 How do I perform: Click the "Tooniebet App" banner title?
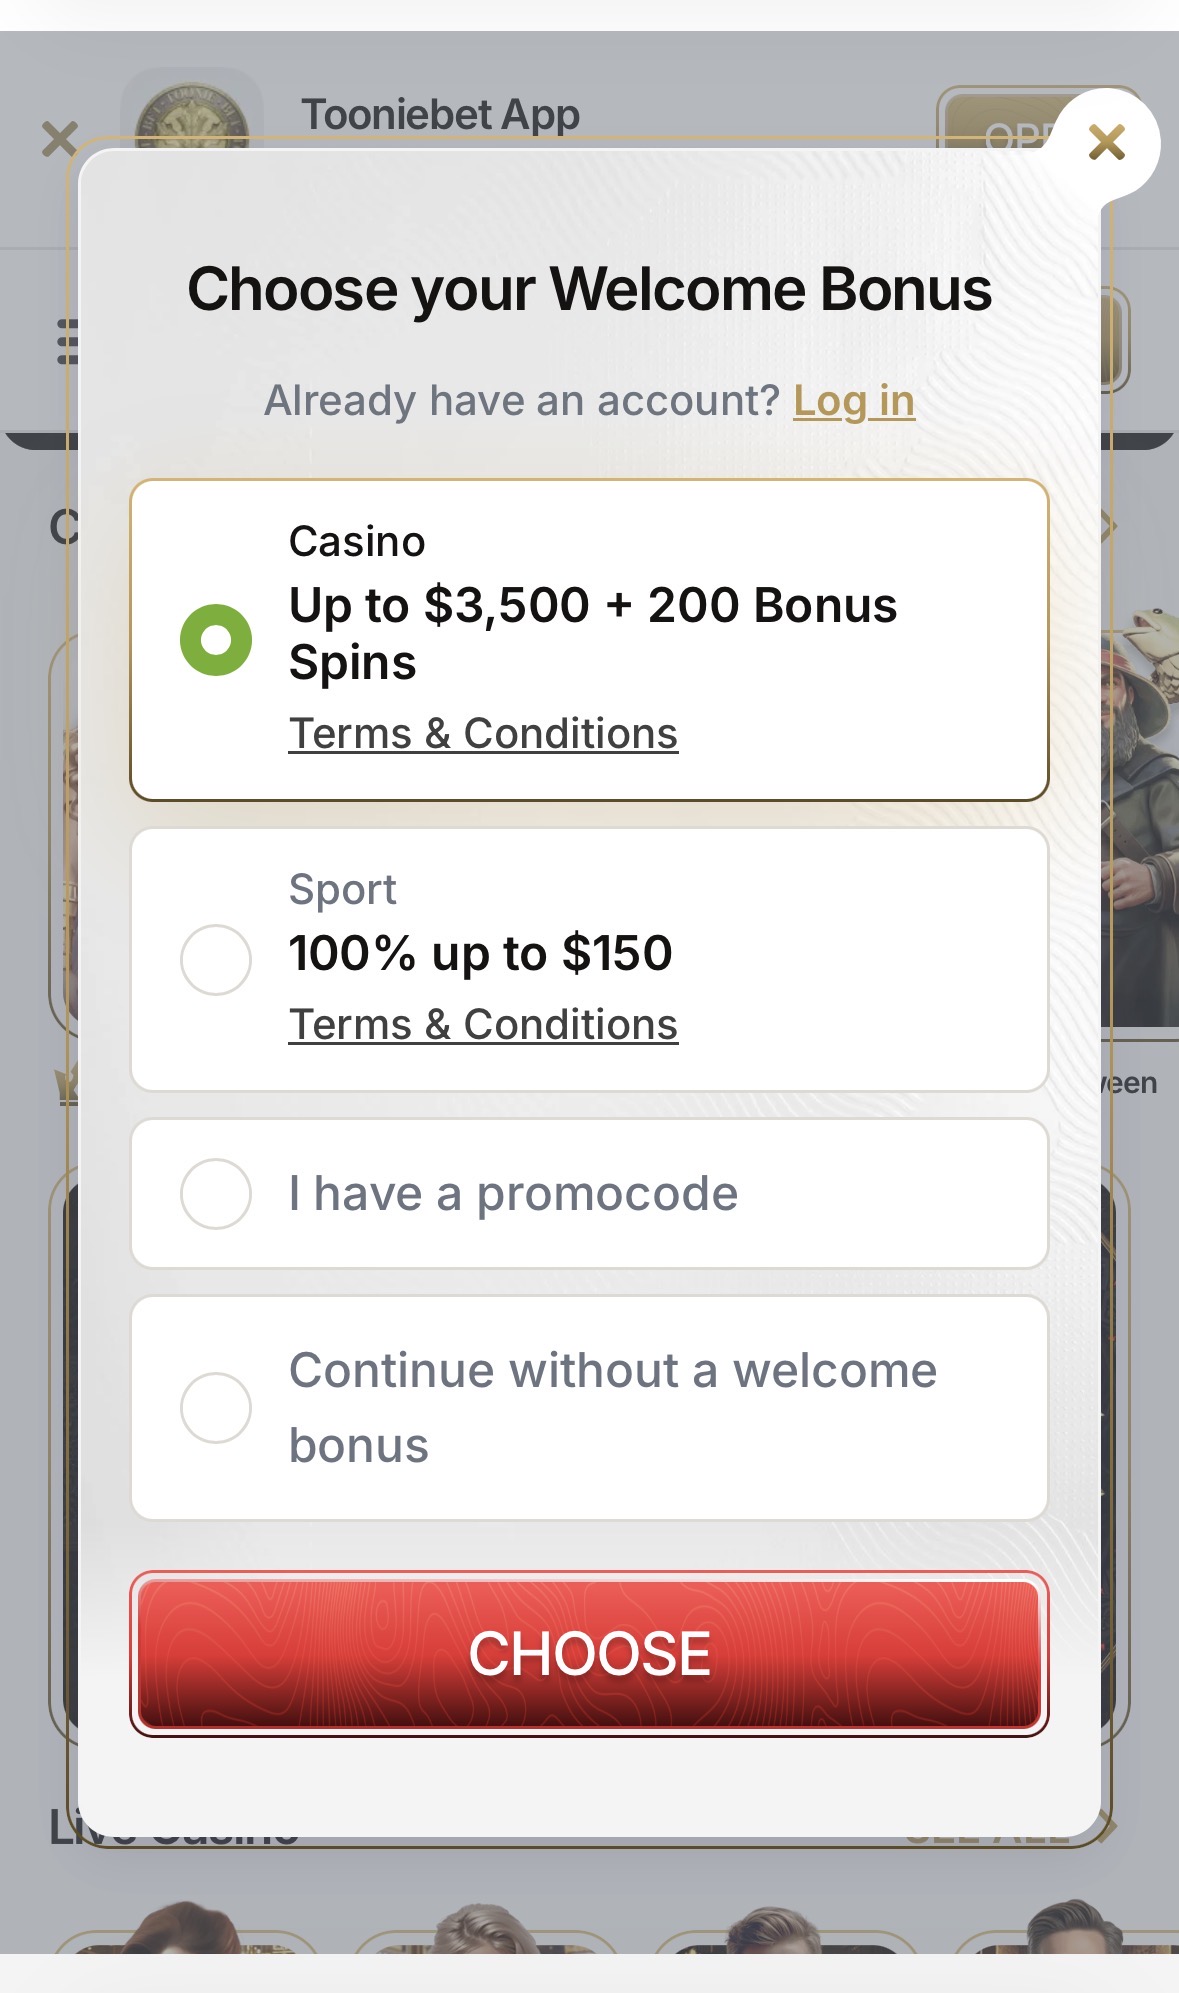(x=440, y=115)
